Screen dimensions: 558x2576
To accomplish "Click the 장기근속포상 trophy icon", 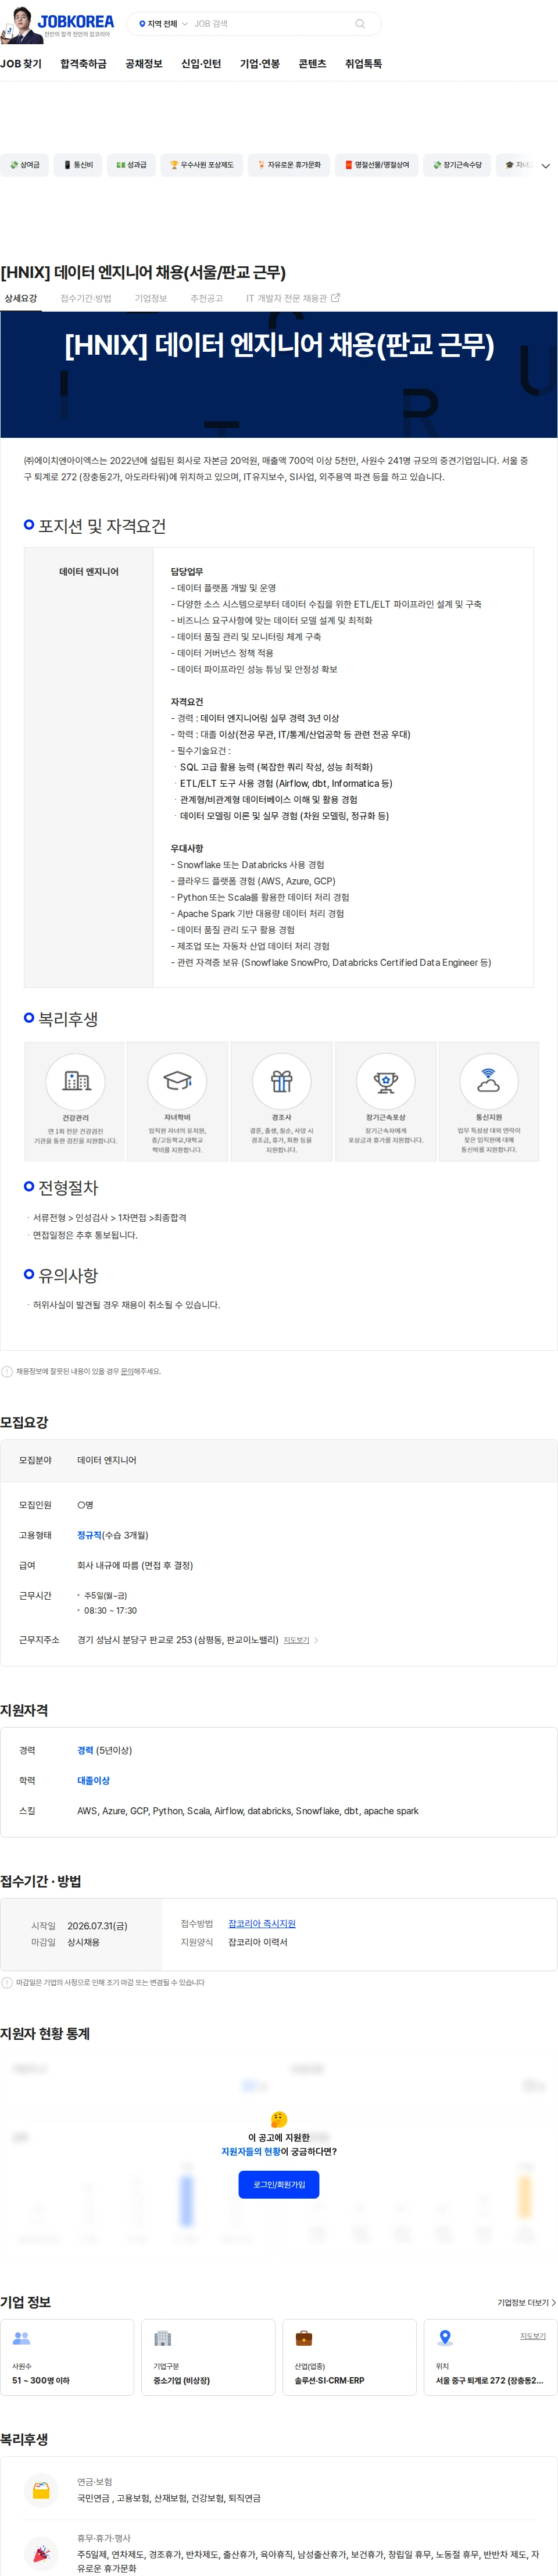I will [x=385, y=1080].
